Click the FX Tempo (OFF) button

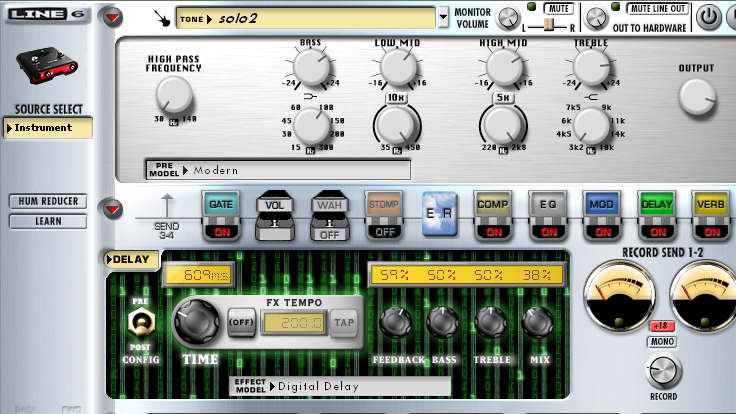pyautogui.click(x=242, y=322)
